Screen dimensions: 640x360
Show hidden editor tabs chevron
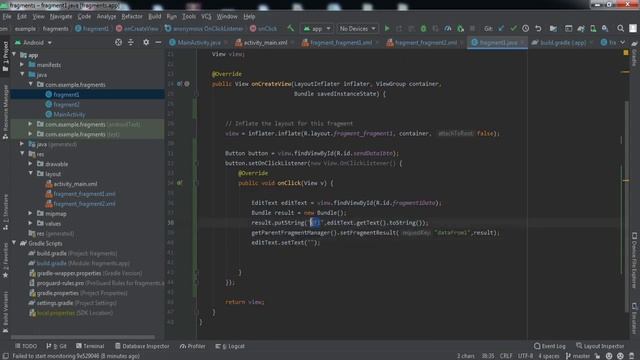pyautogui.click(x=622, y=42)
